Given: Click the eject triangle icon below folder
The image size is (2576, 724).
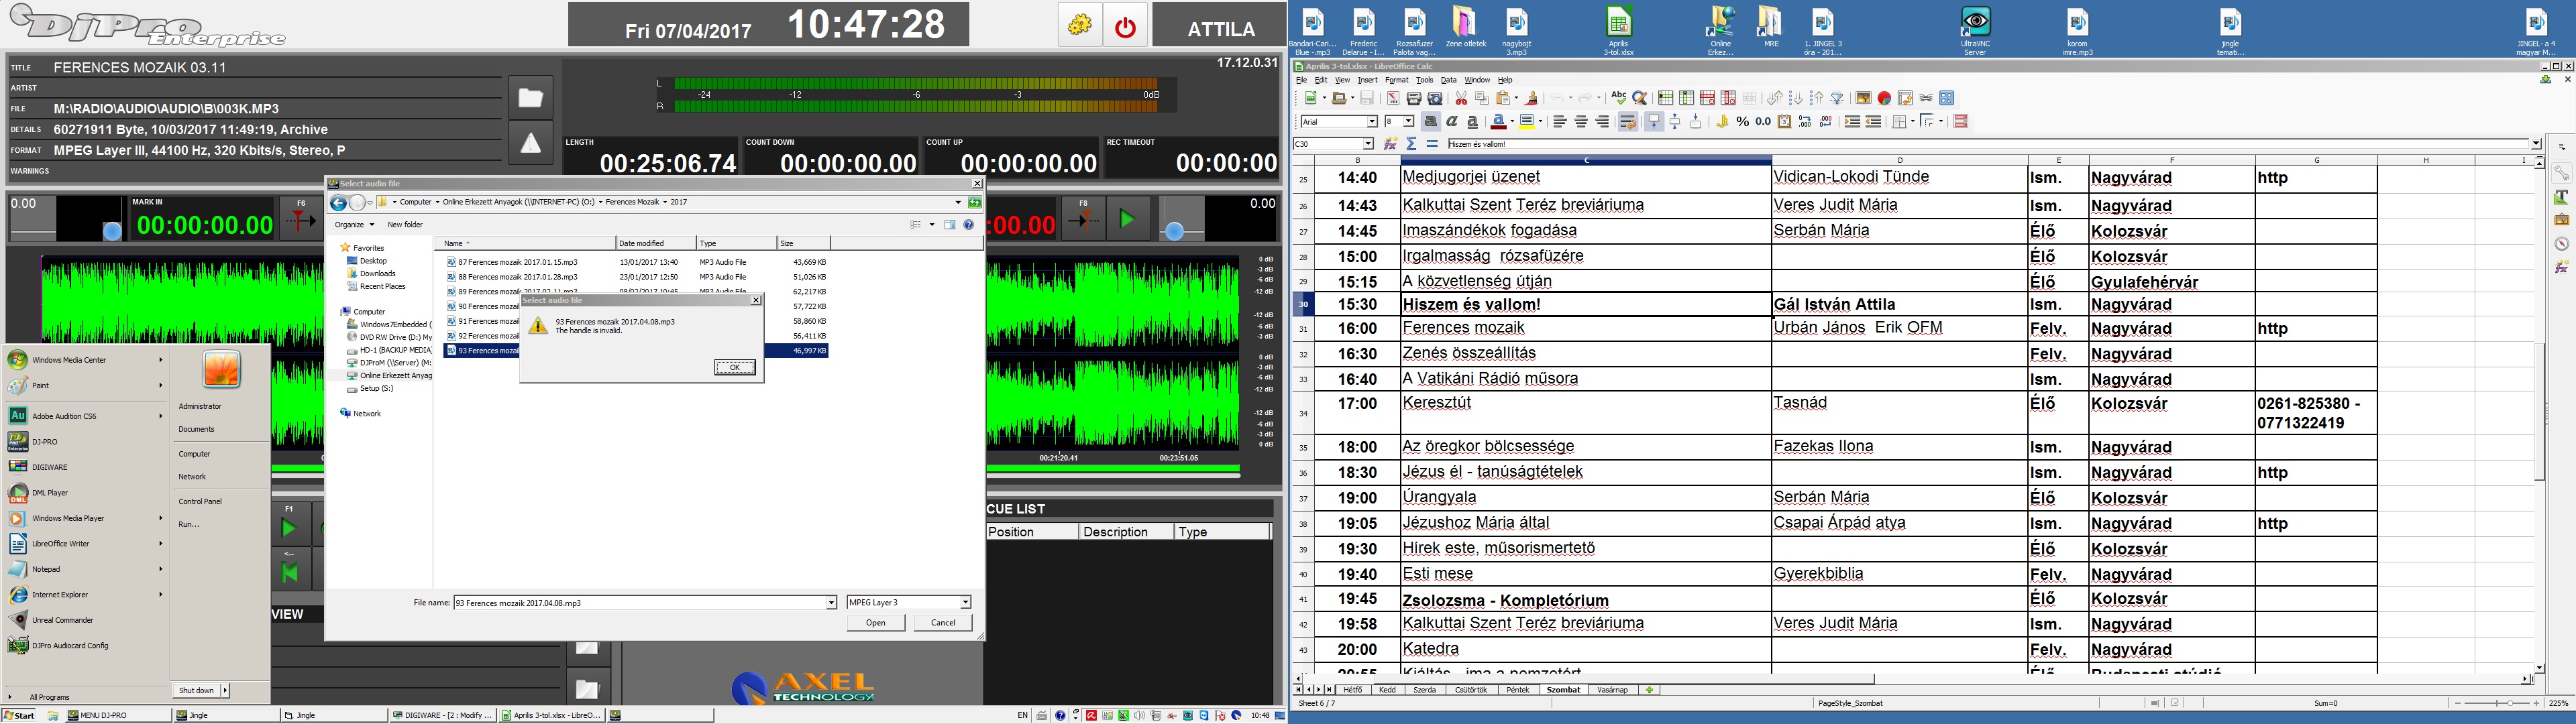Looking at the screenshot, I should (x=530, y=143).
